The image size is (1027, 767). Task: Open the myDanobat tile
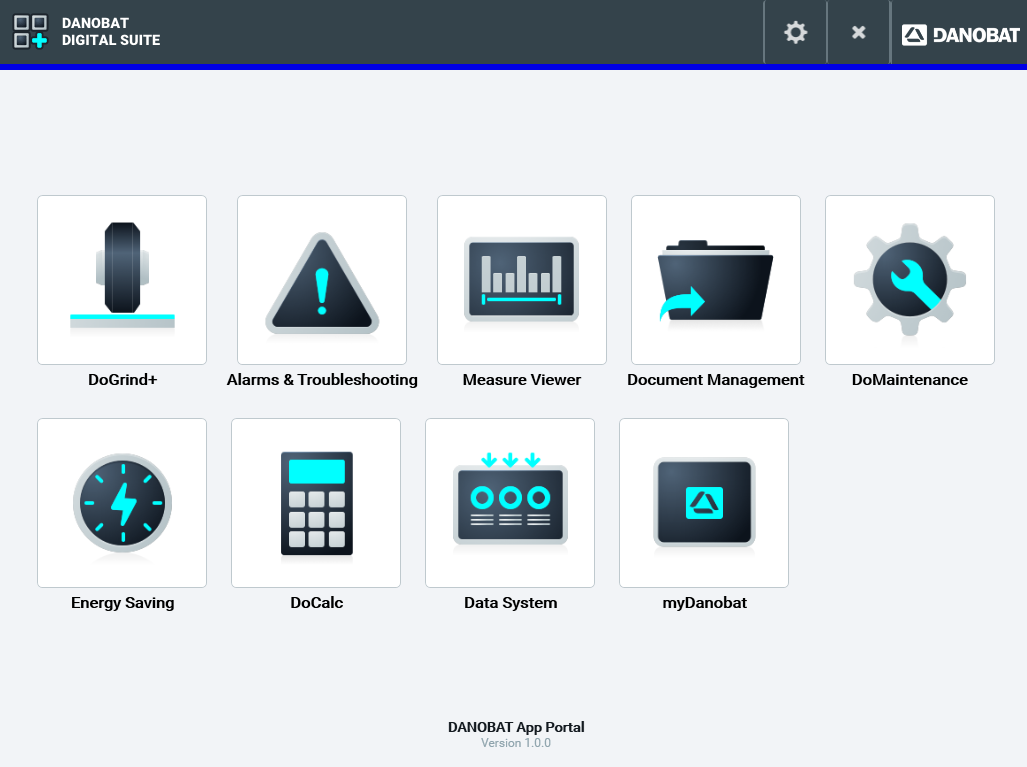click(x=704, y=503)
